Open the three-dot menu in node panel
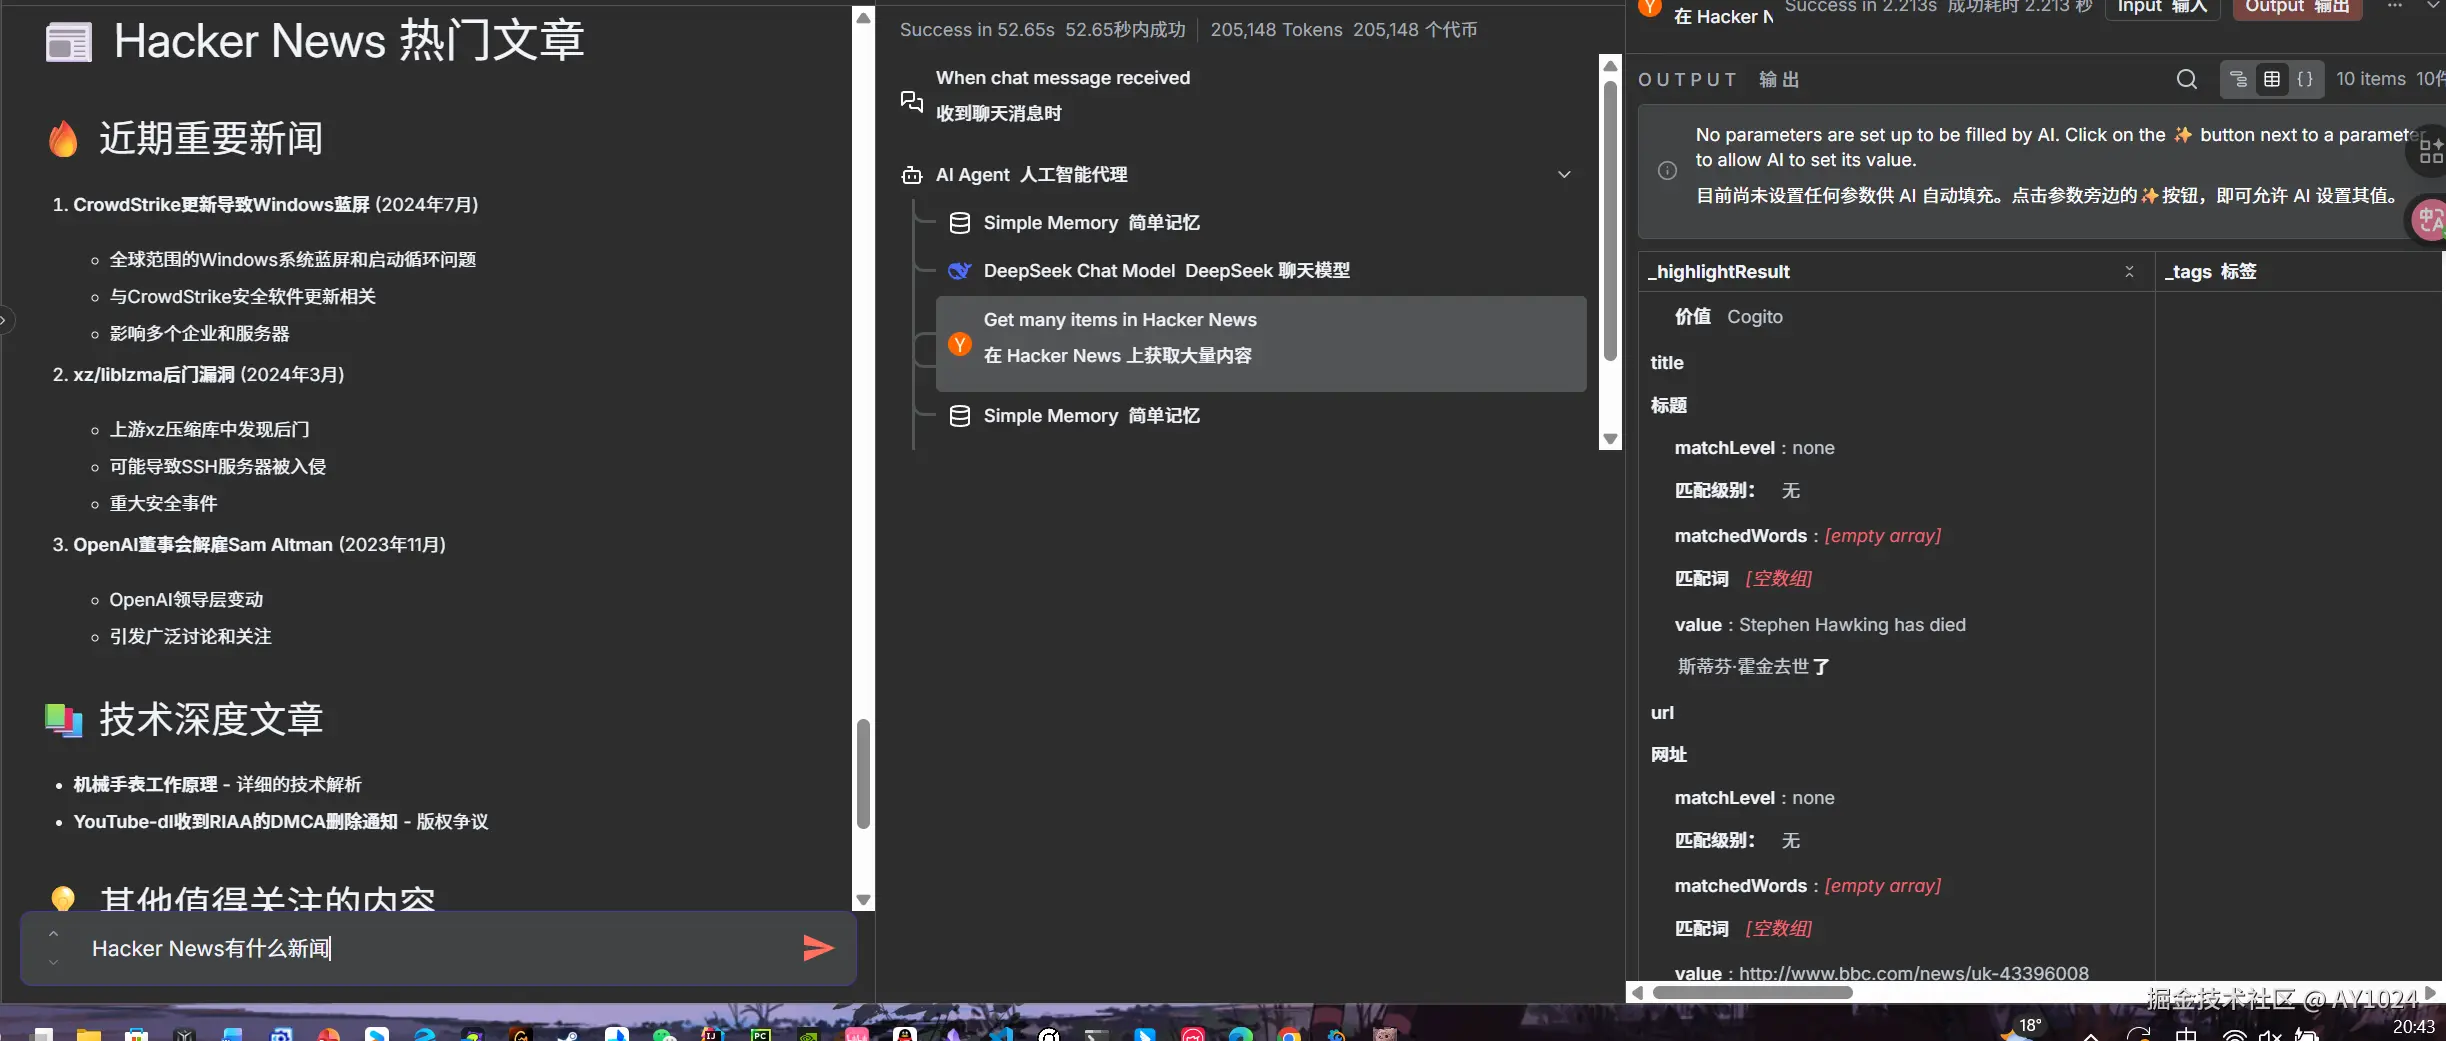This screenshot has height=1041, width=2446. [2394, 7]
